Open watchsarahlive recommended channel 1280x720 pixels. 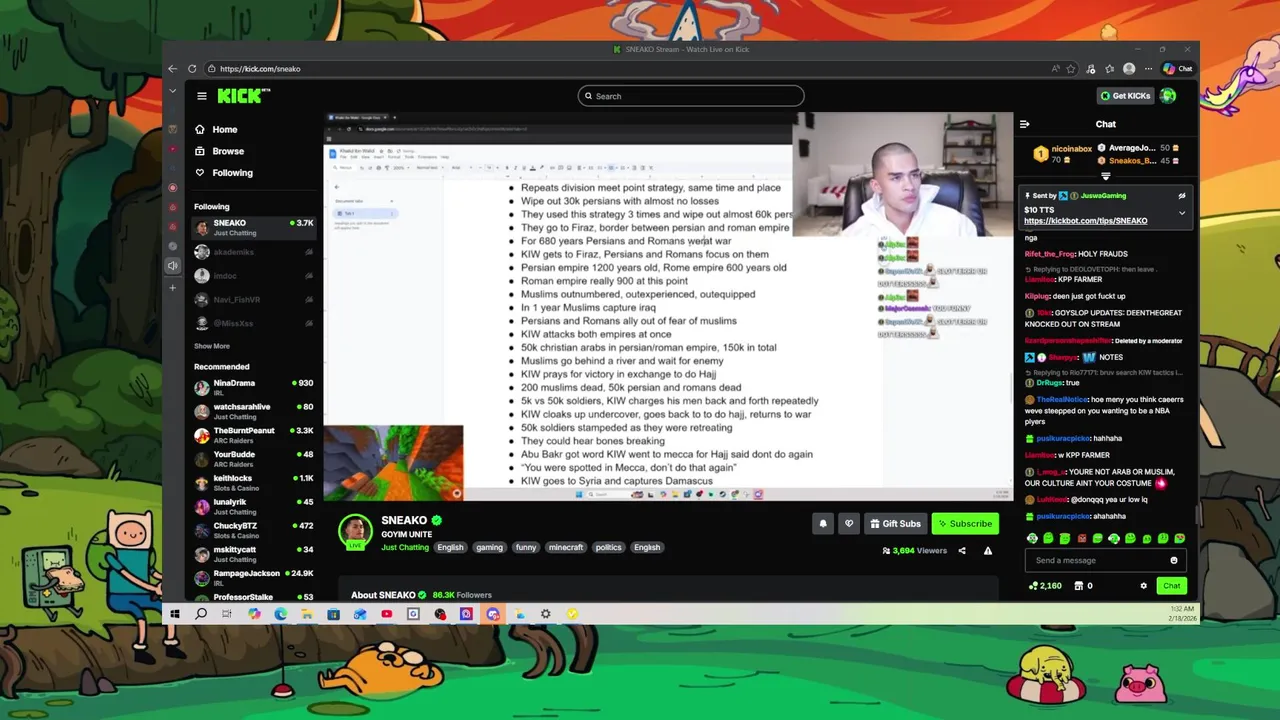254,411
